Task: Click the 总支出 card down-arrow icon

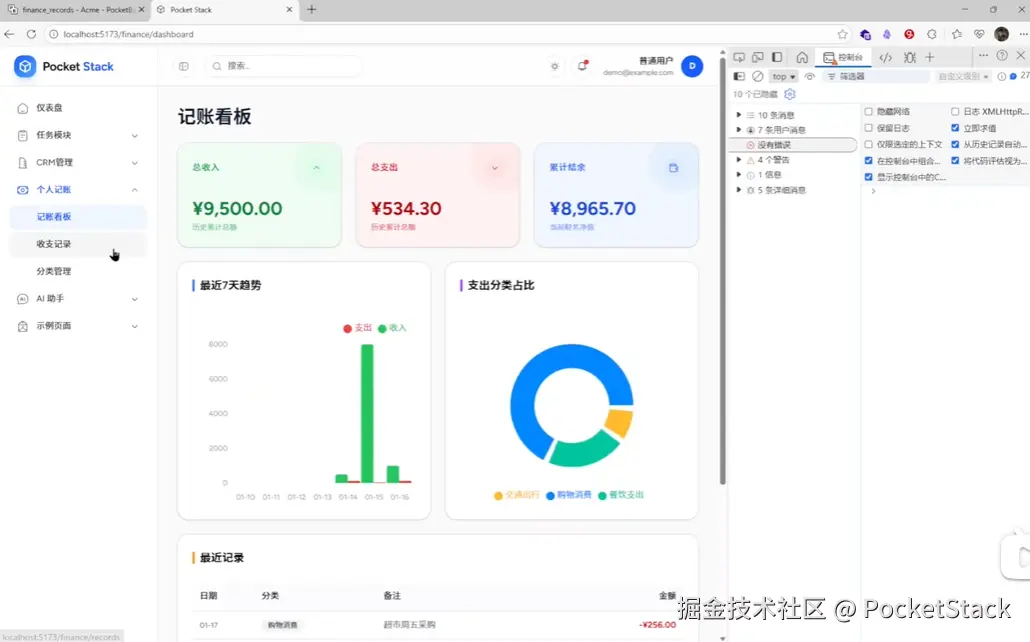Action: point(495,168)
